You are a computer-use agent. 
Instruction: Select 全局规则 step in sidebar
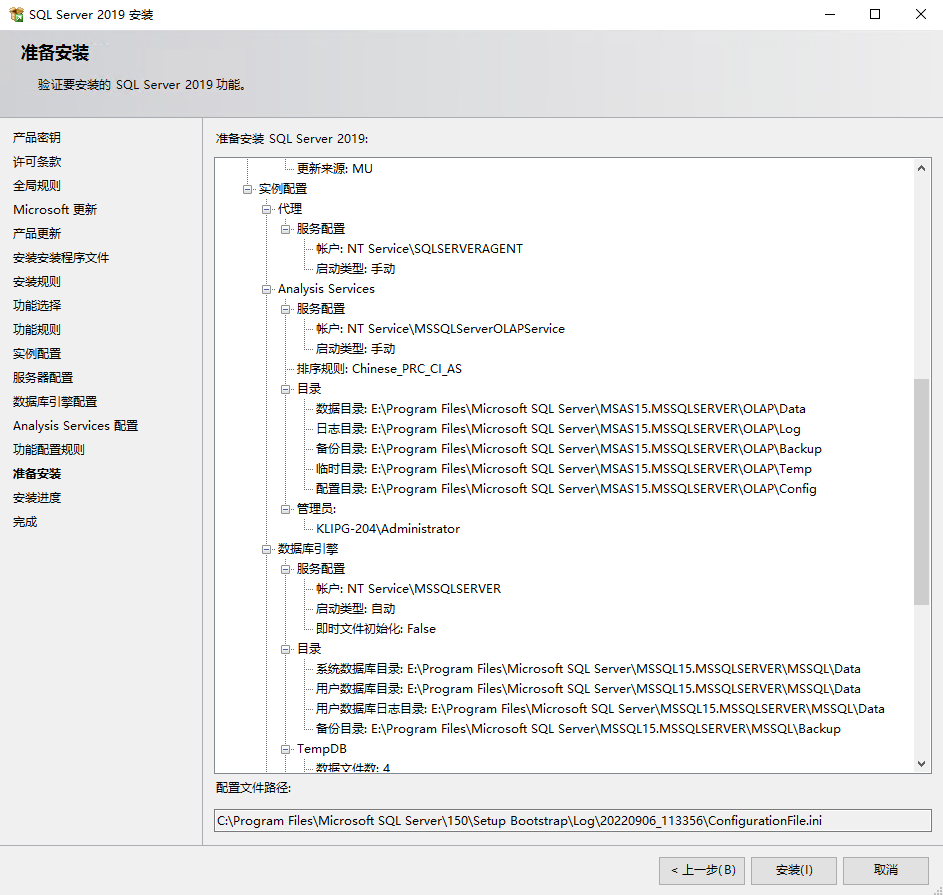(37, 186)
